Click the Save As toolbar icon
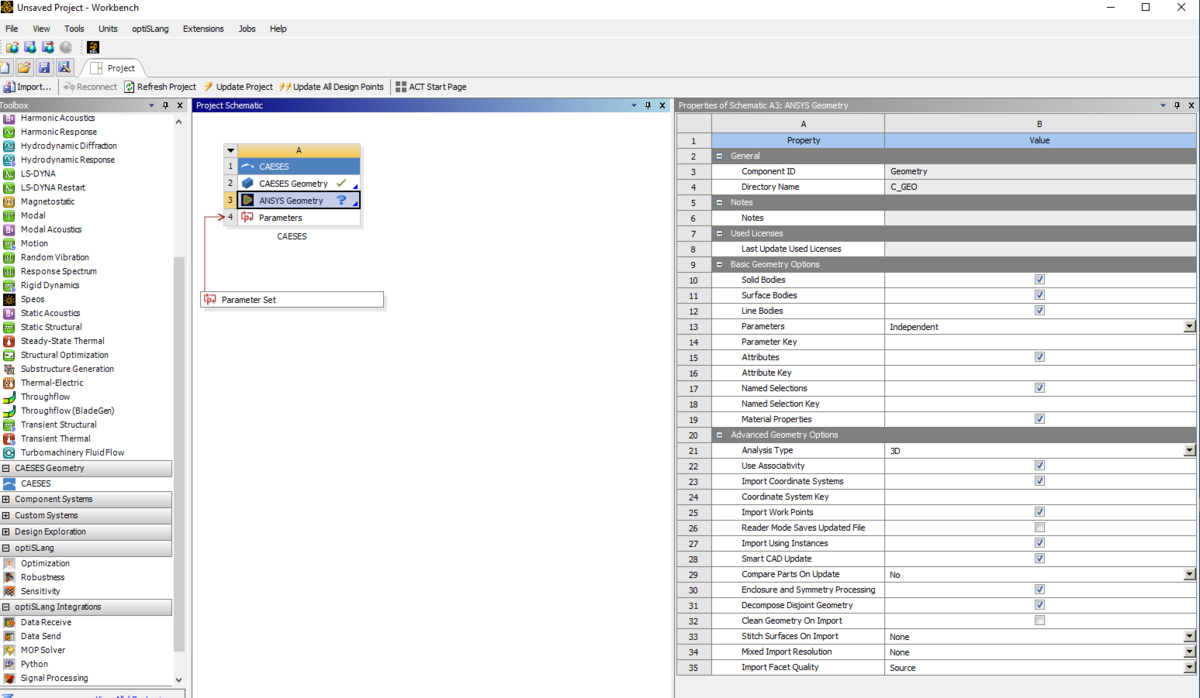This screenshot has height=698, width=1200. [64, 68]
